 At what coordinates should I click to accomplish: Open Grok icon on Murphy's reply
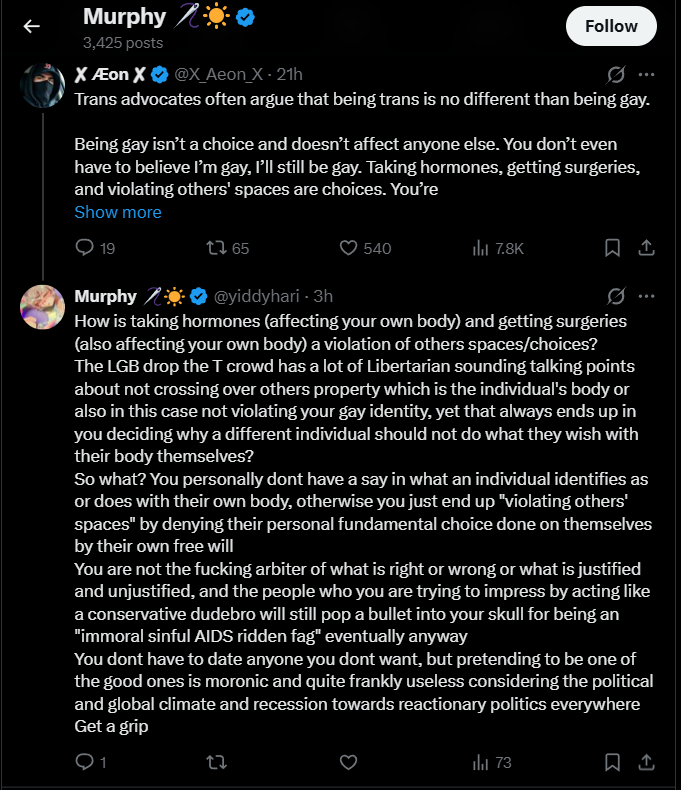click(616, 296)
